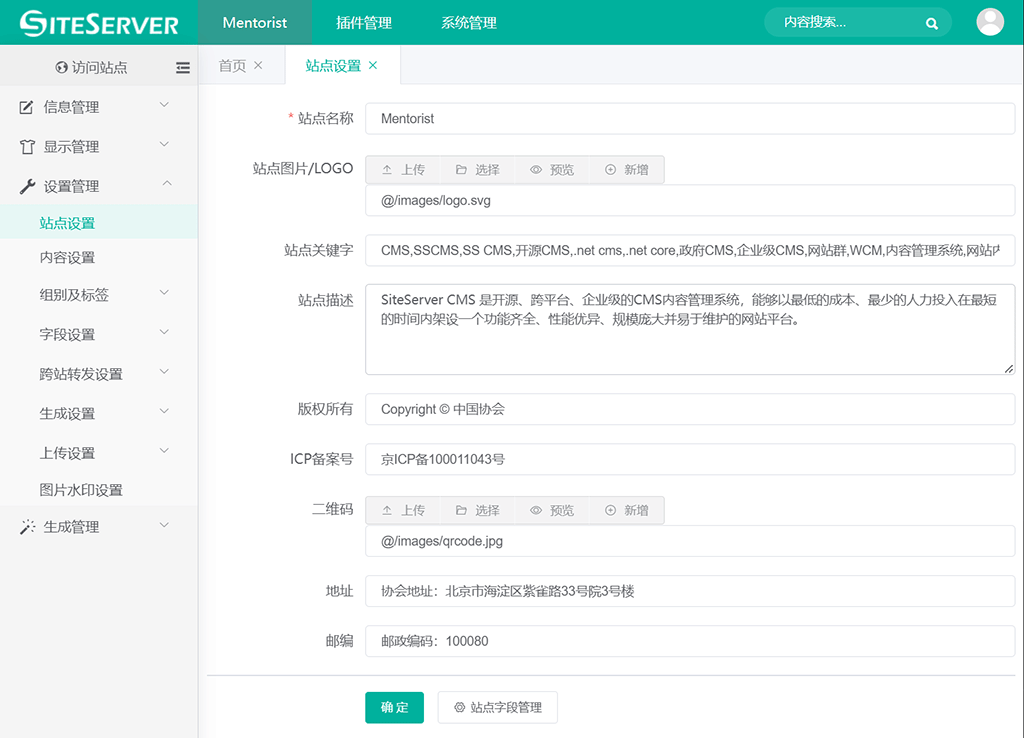Click 上传 for the site logo
1024x738 pixels.
coord(403,170)
